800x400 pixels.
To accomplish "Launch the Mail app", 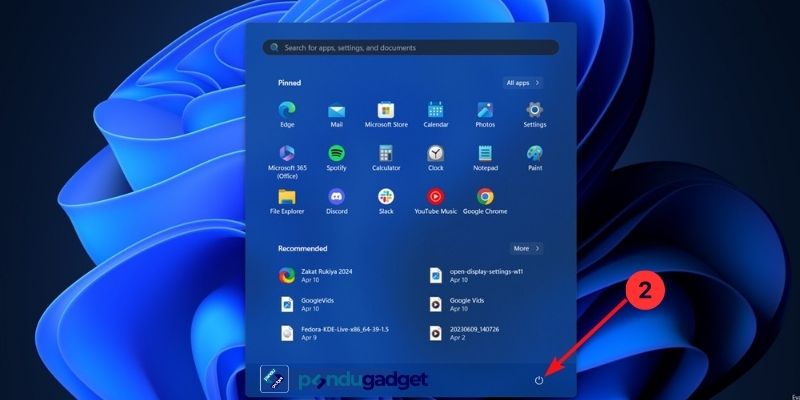I will pos(336,114).
